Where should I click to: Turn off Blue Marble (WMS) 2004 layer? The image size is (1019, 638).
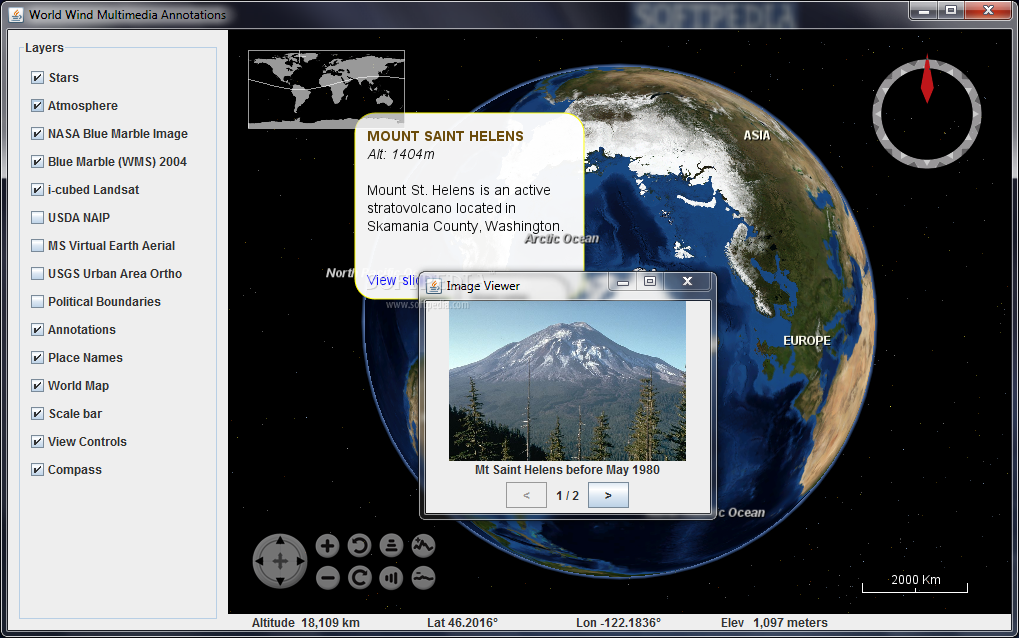(x=37, y=162)
